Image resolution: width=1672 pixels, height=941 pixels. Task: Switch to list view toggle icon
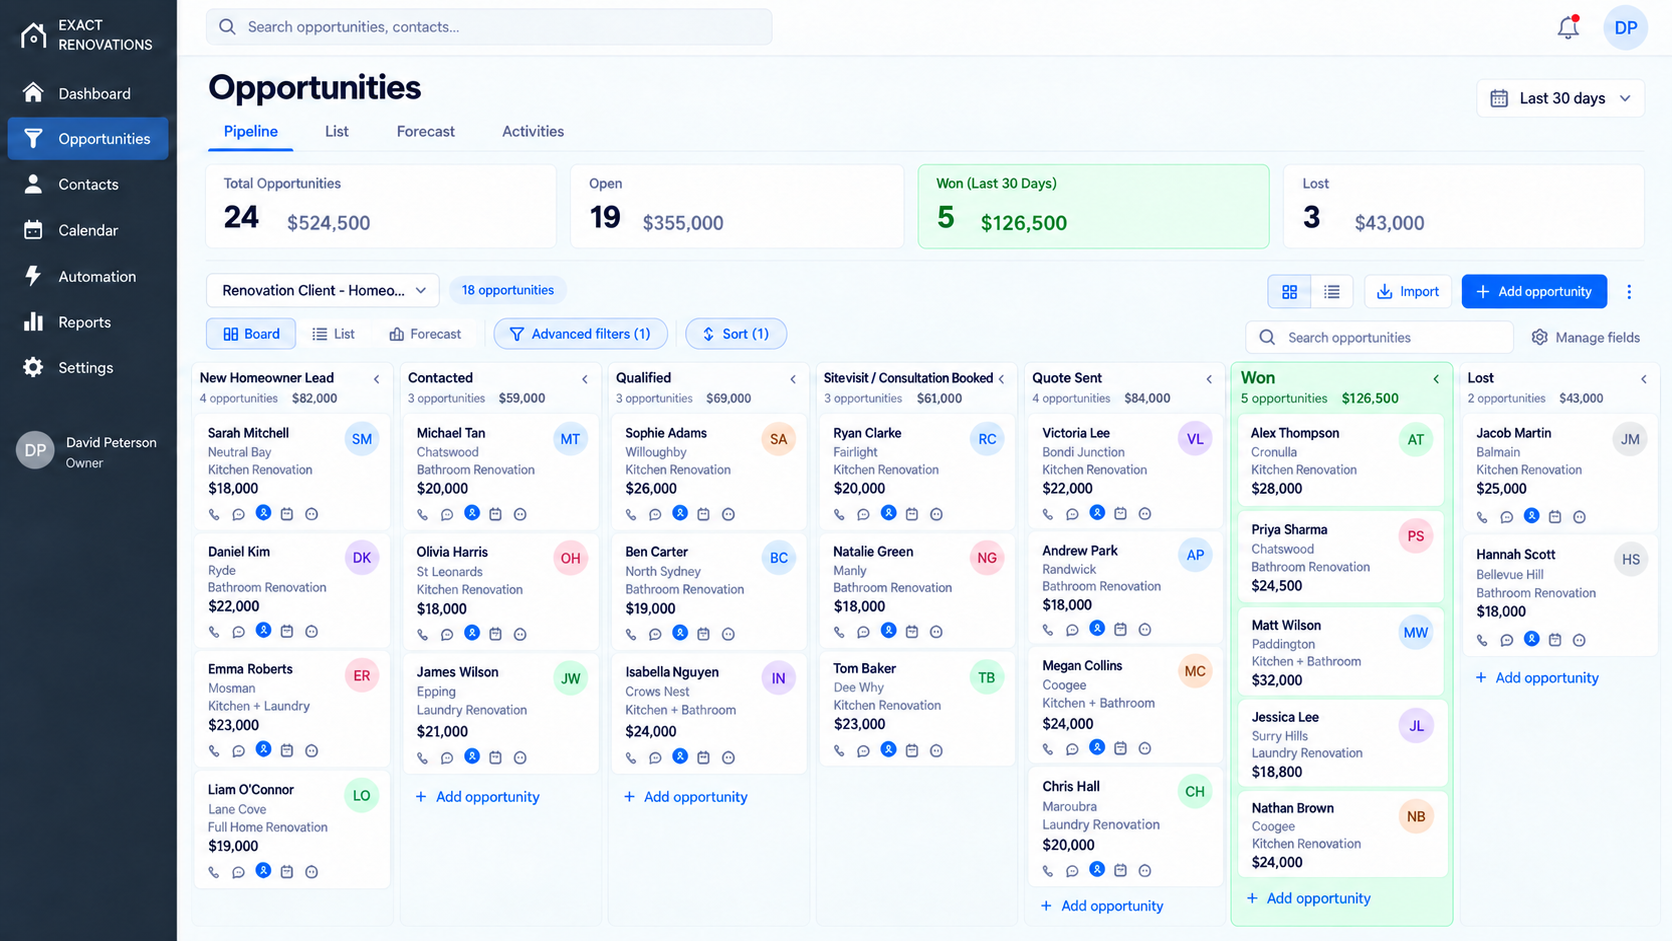tap(1332, 292)
